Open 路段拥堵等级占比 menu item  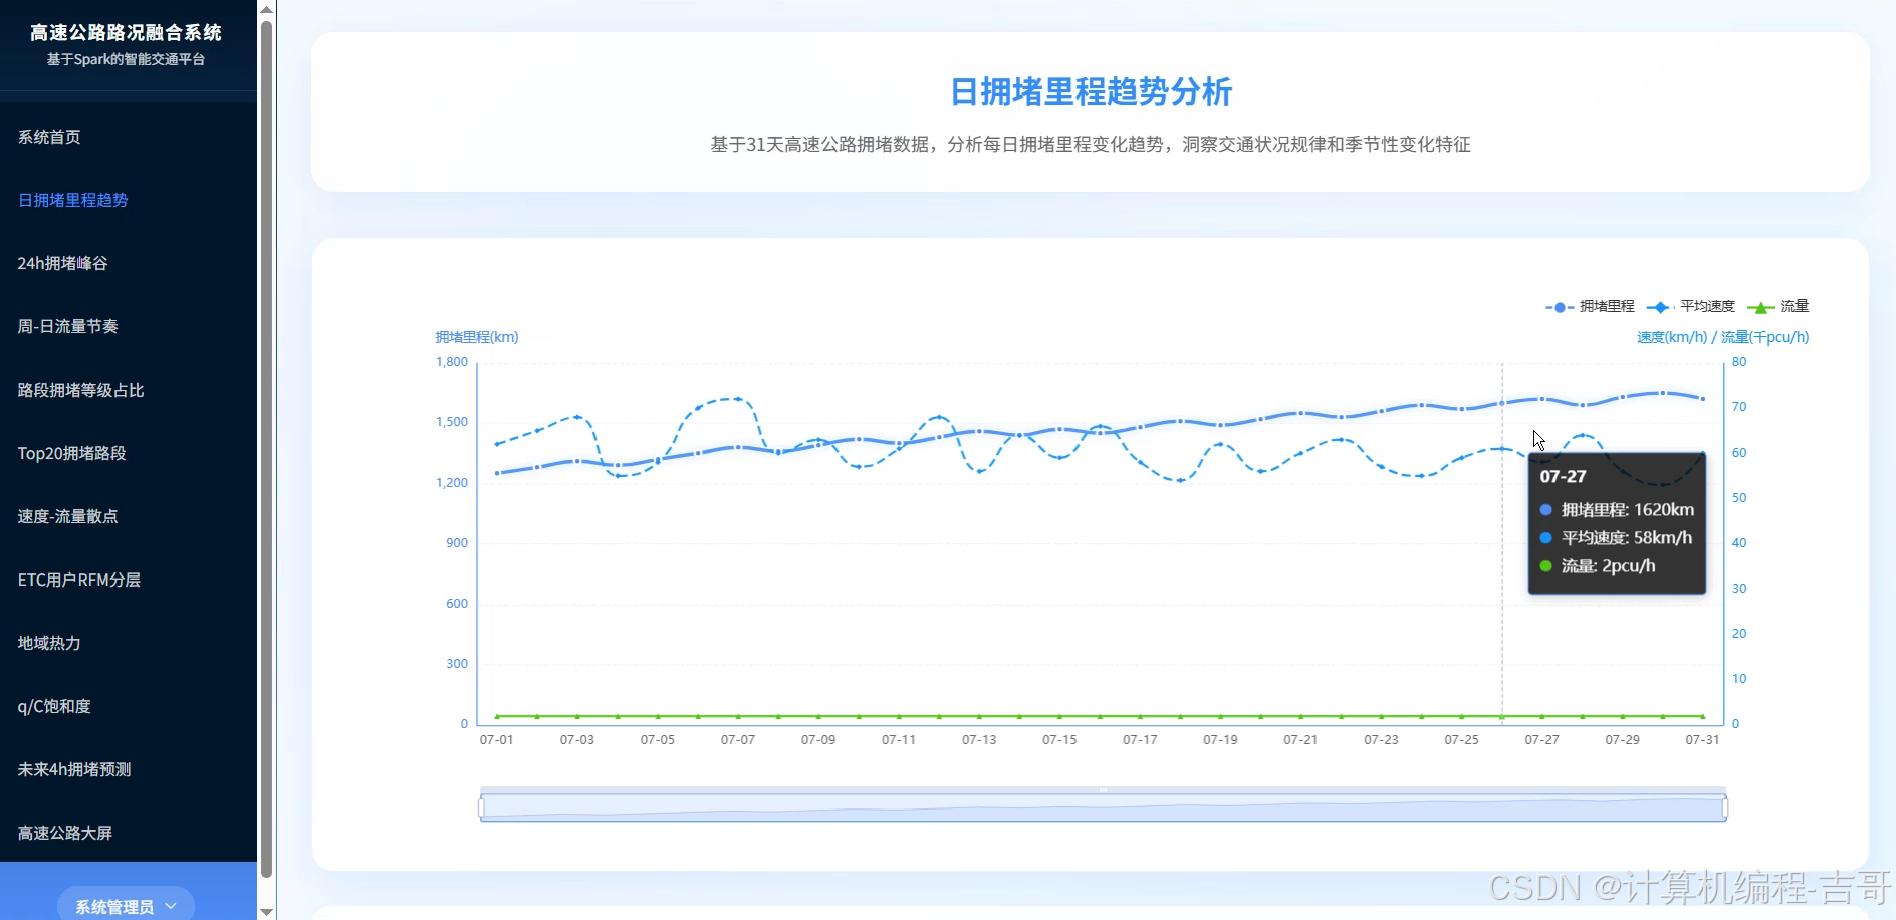[81, 390]
